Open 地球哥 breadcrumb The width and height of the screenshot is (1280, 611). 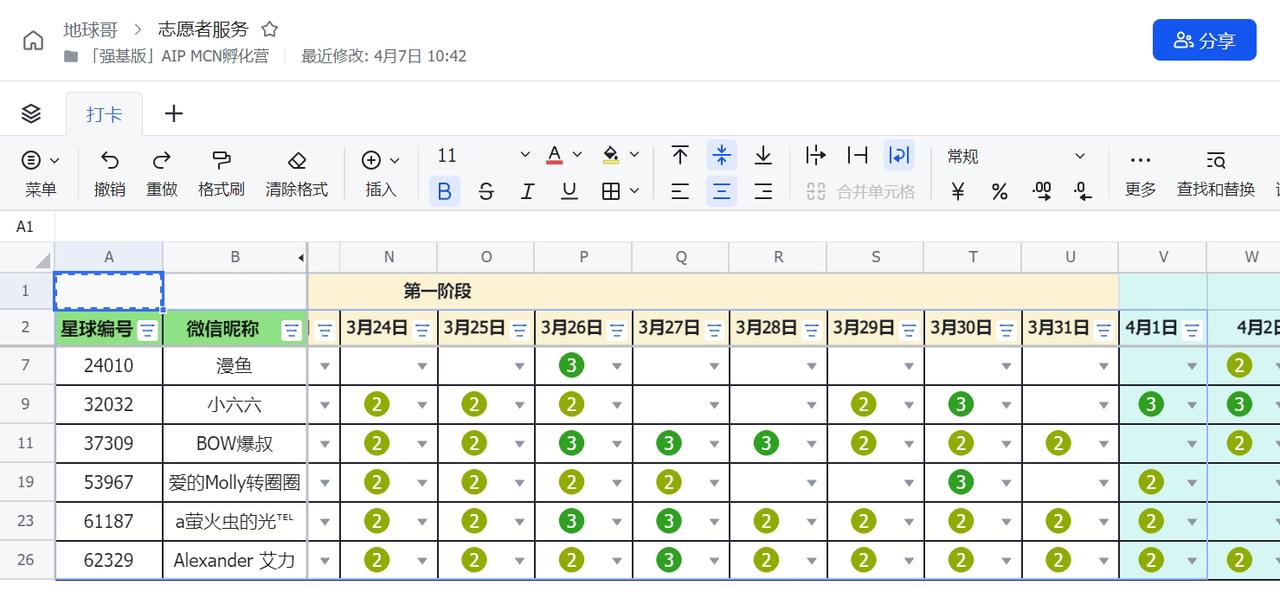point(90,29)
